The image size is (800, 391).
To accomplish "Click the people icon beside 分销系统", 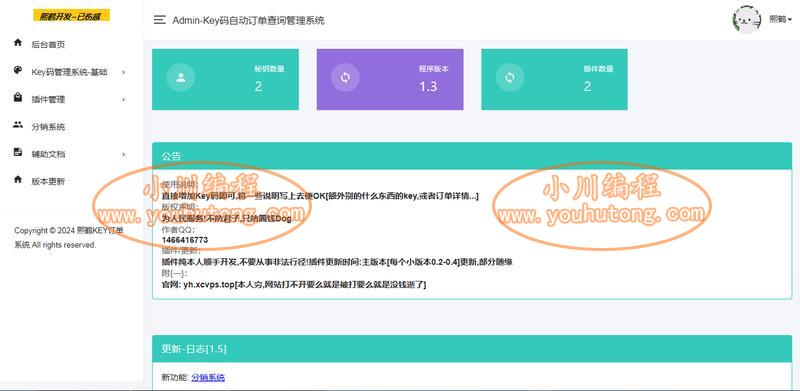I will (18, 125).
